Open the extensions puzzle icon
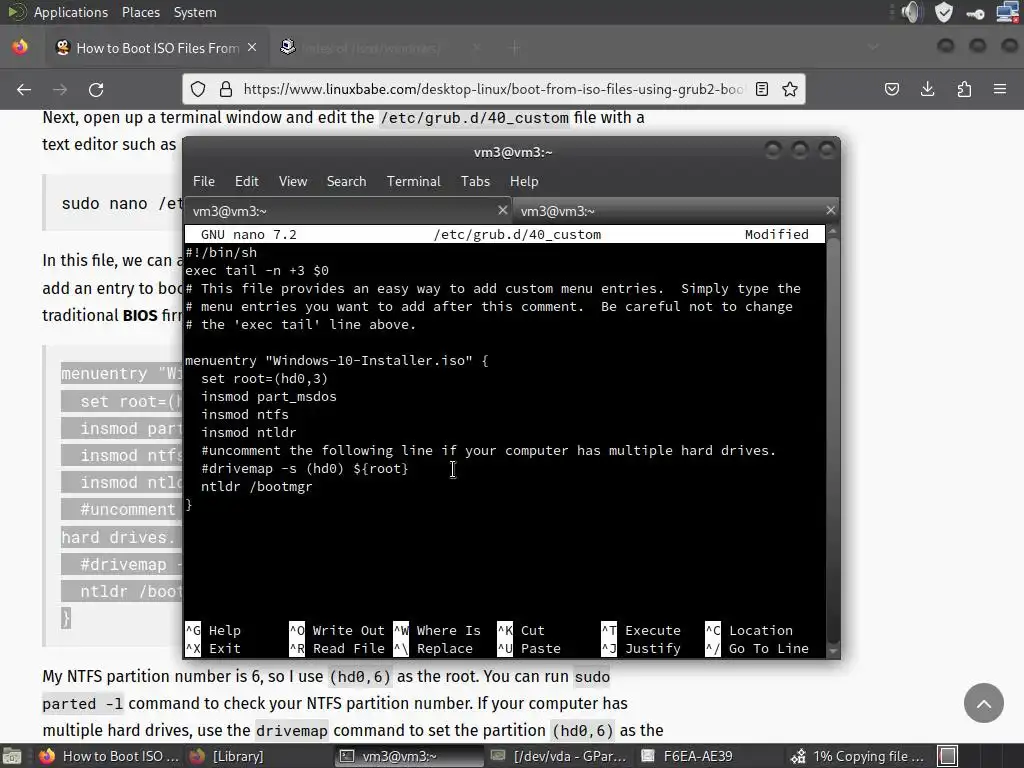Viewport: 1024px width, 768px height. pyautogui.click(x=964, y=89)
